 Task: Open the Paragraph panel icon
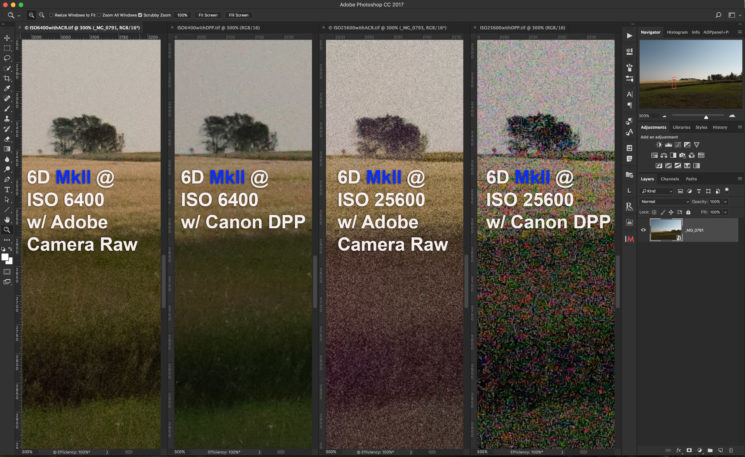630,105
